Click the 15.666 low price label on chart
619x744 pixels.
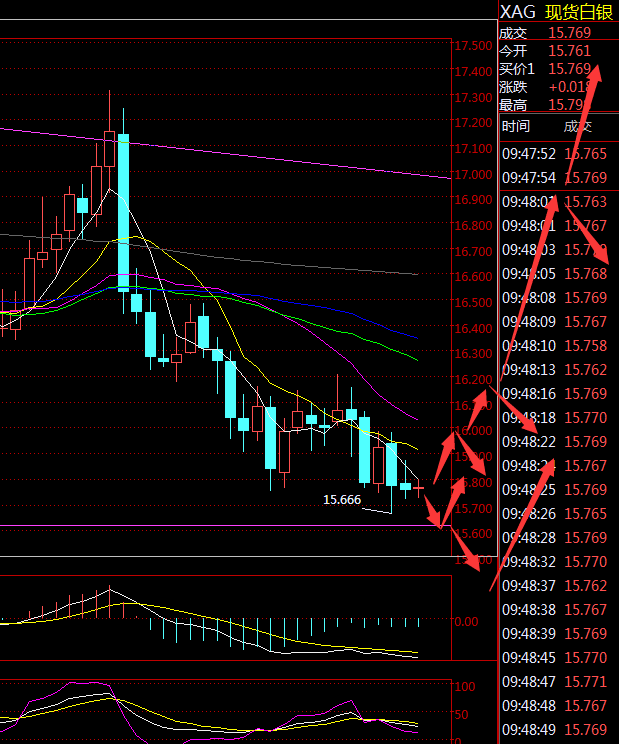pos(342,500)
